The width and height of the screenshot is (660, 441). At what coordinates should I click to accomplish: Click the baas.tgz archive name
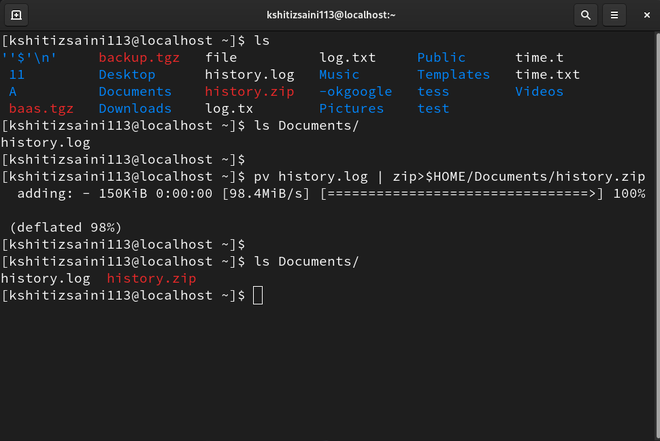coord(41,108)
